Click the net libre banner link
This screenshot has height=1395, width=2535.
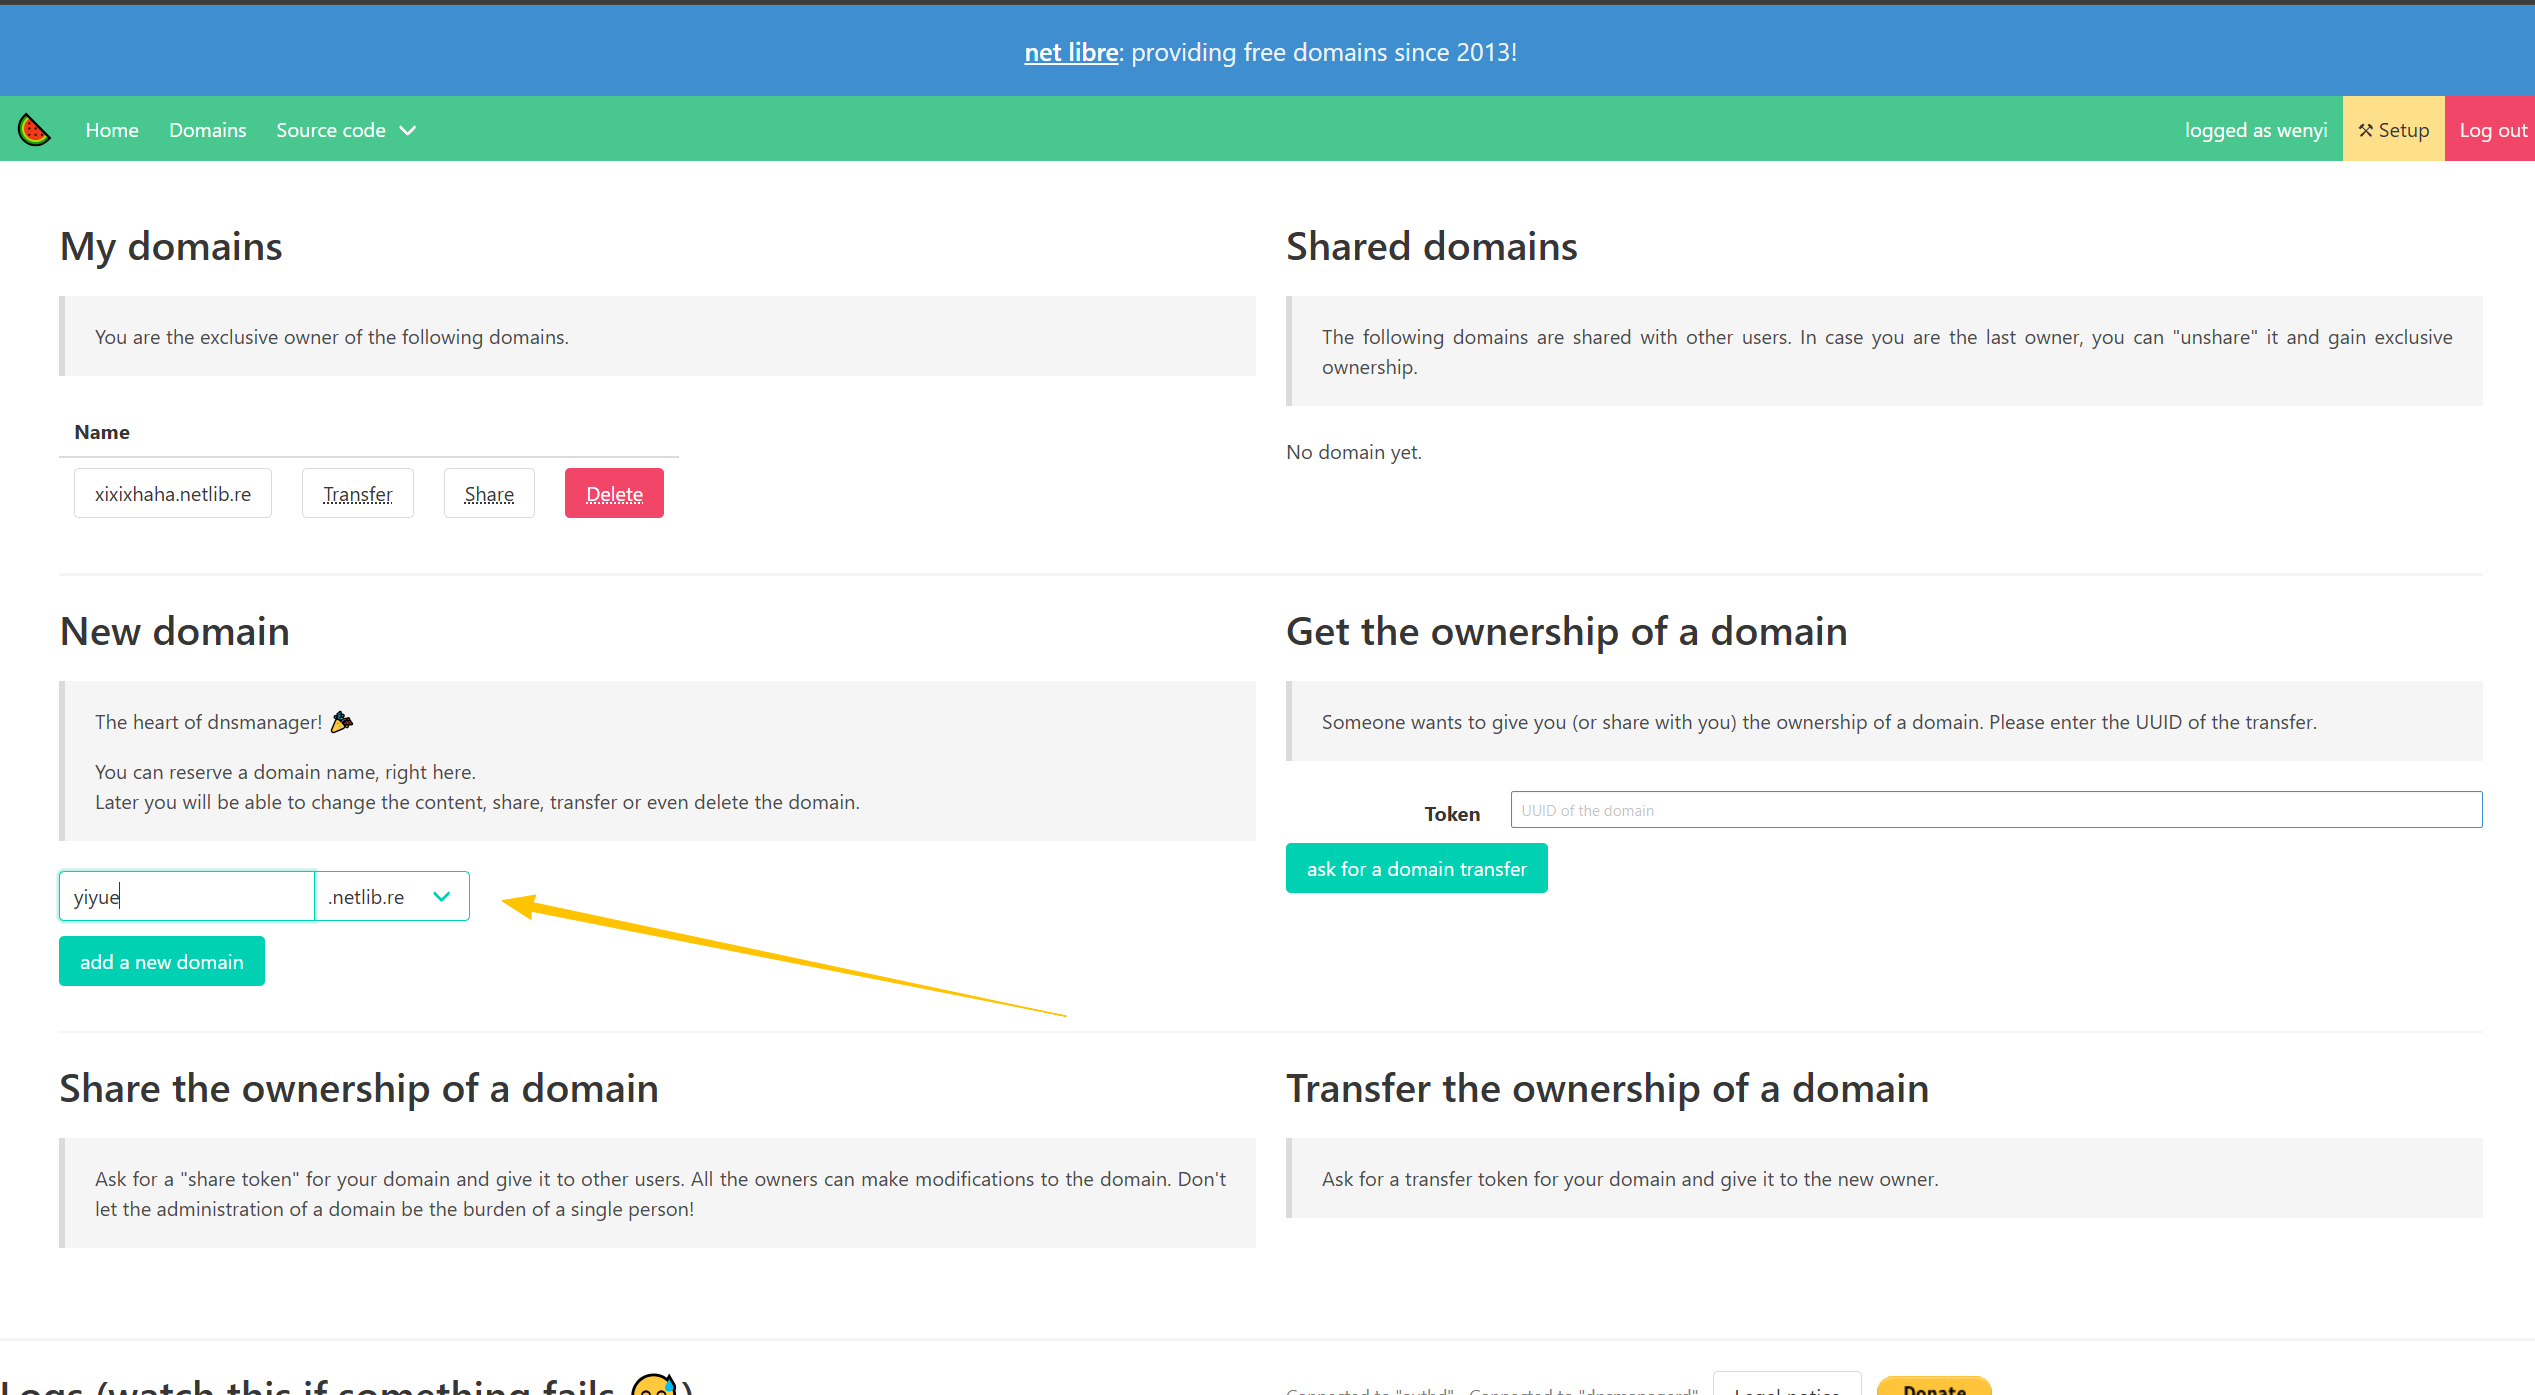(x=1070, y=52)
